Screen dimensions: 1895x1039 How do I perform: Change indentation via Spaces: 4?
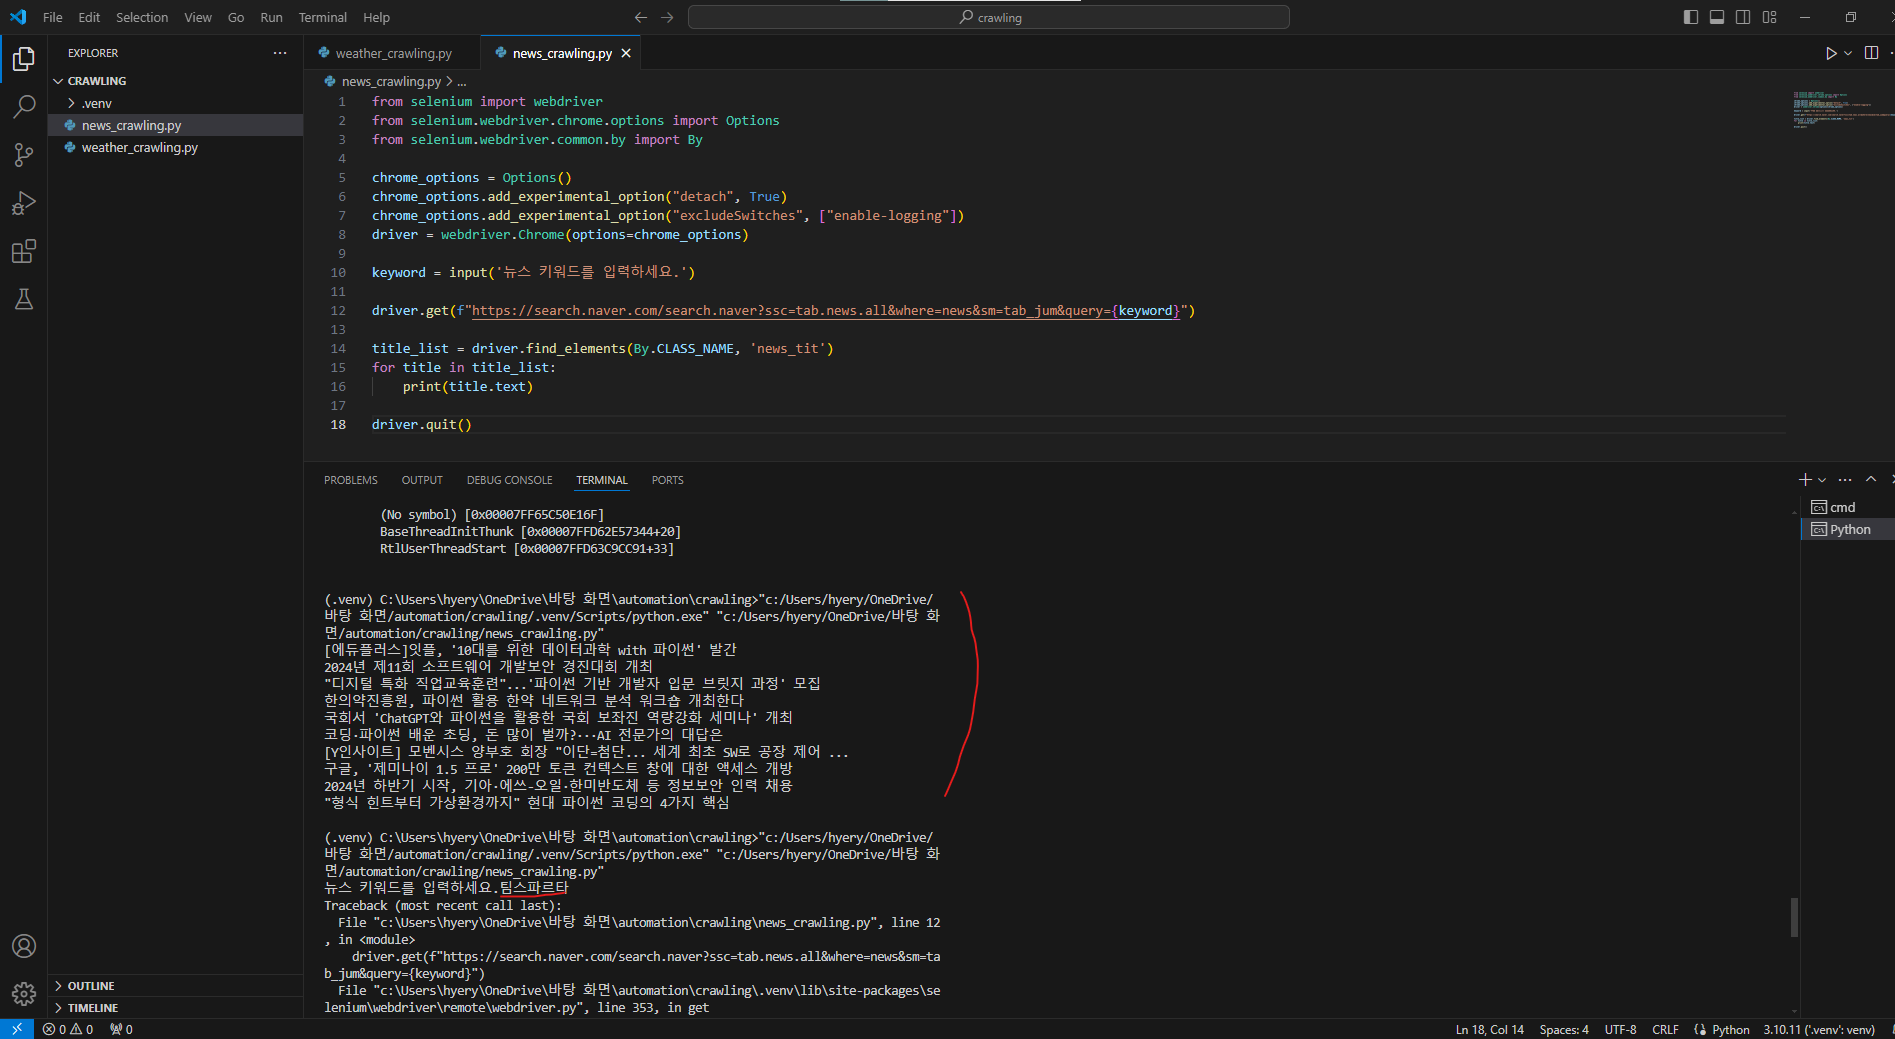pos(1564,1029)
